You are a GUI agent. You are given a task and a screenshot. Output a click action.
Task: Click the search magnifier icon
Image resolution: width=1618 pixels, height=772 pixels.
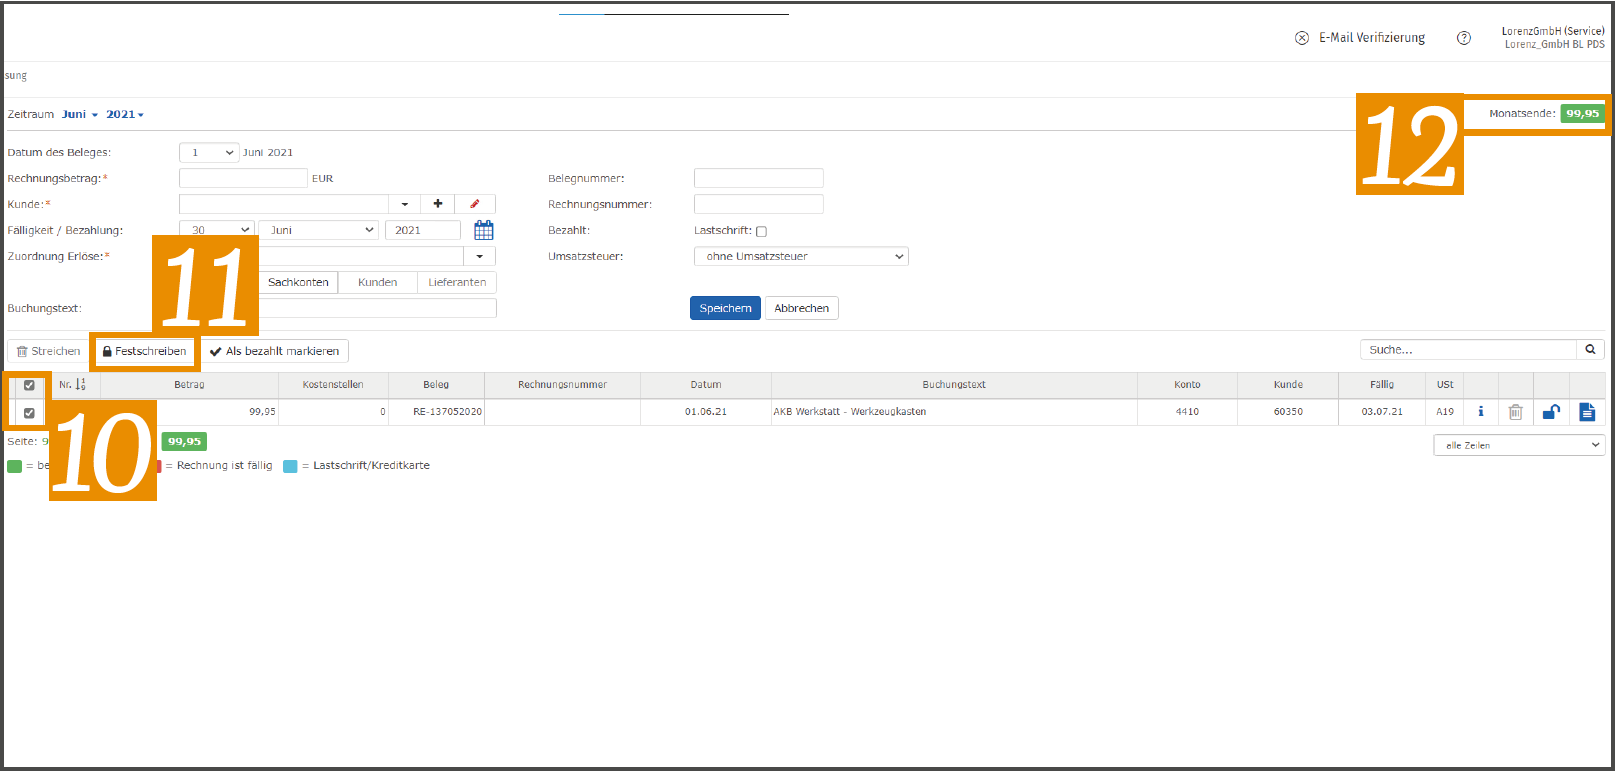point(1591,349)
